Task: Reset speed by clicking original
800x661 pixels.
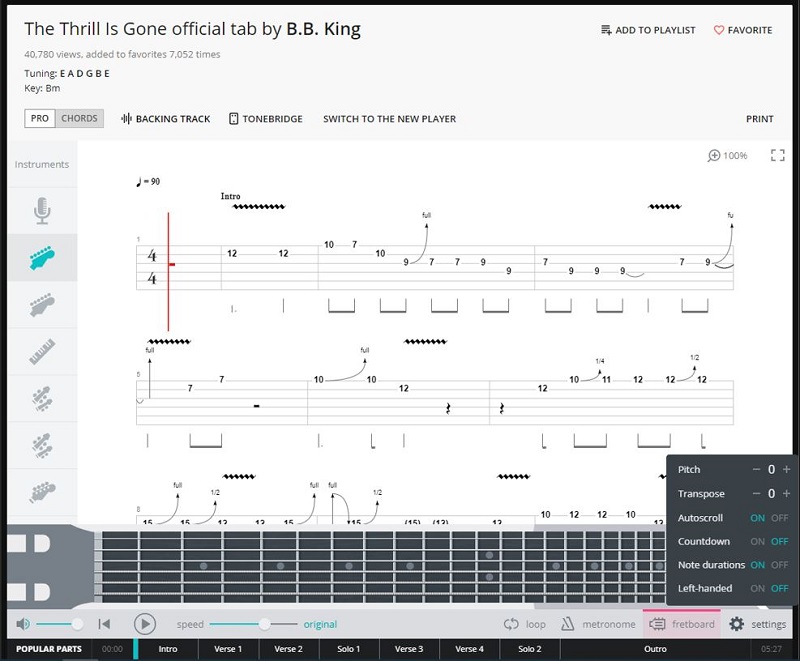Action: pyautogui.click(x=320, y=624)
